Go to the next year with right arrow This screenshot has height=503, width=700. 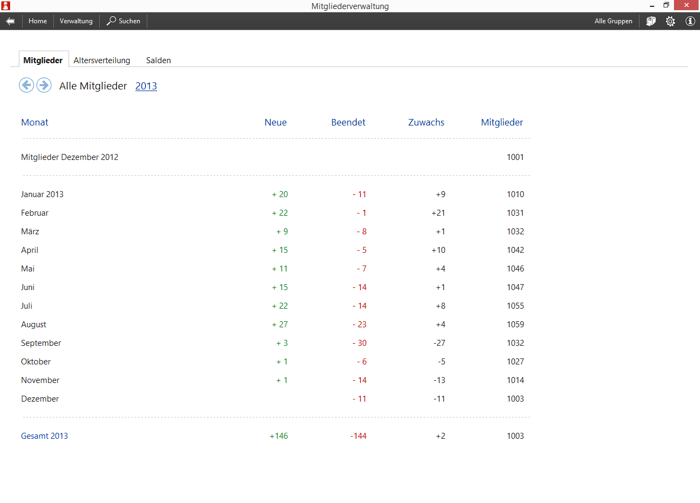click(44, 85)
